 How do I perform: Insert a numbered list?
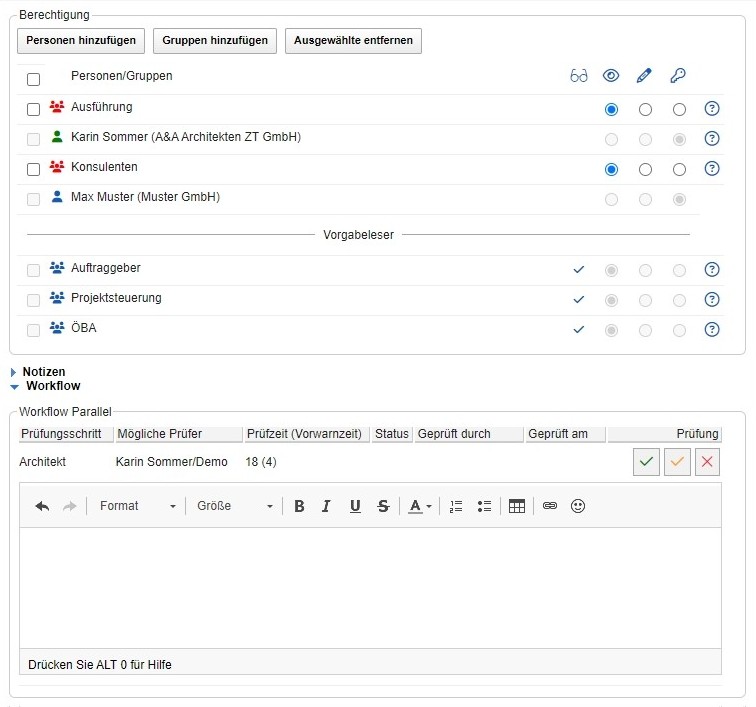click(x=456, y=506)
